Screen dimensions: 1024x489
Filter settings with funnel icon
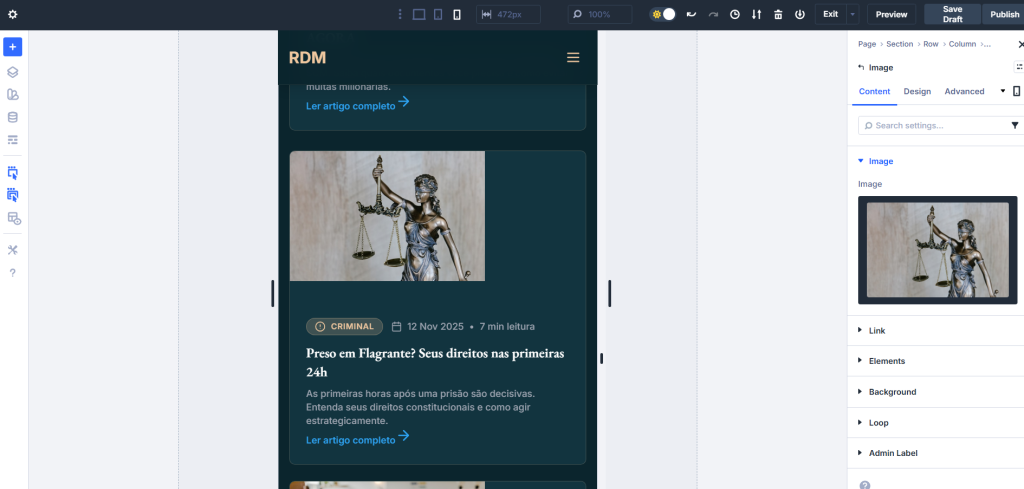[1015, 125]
